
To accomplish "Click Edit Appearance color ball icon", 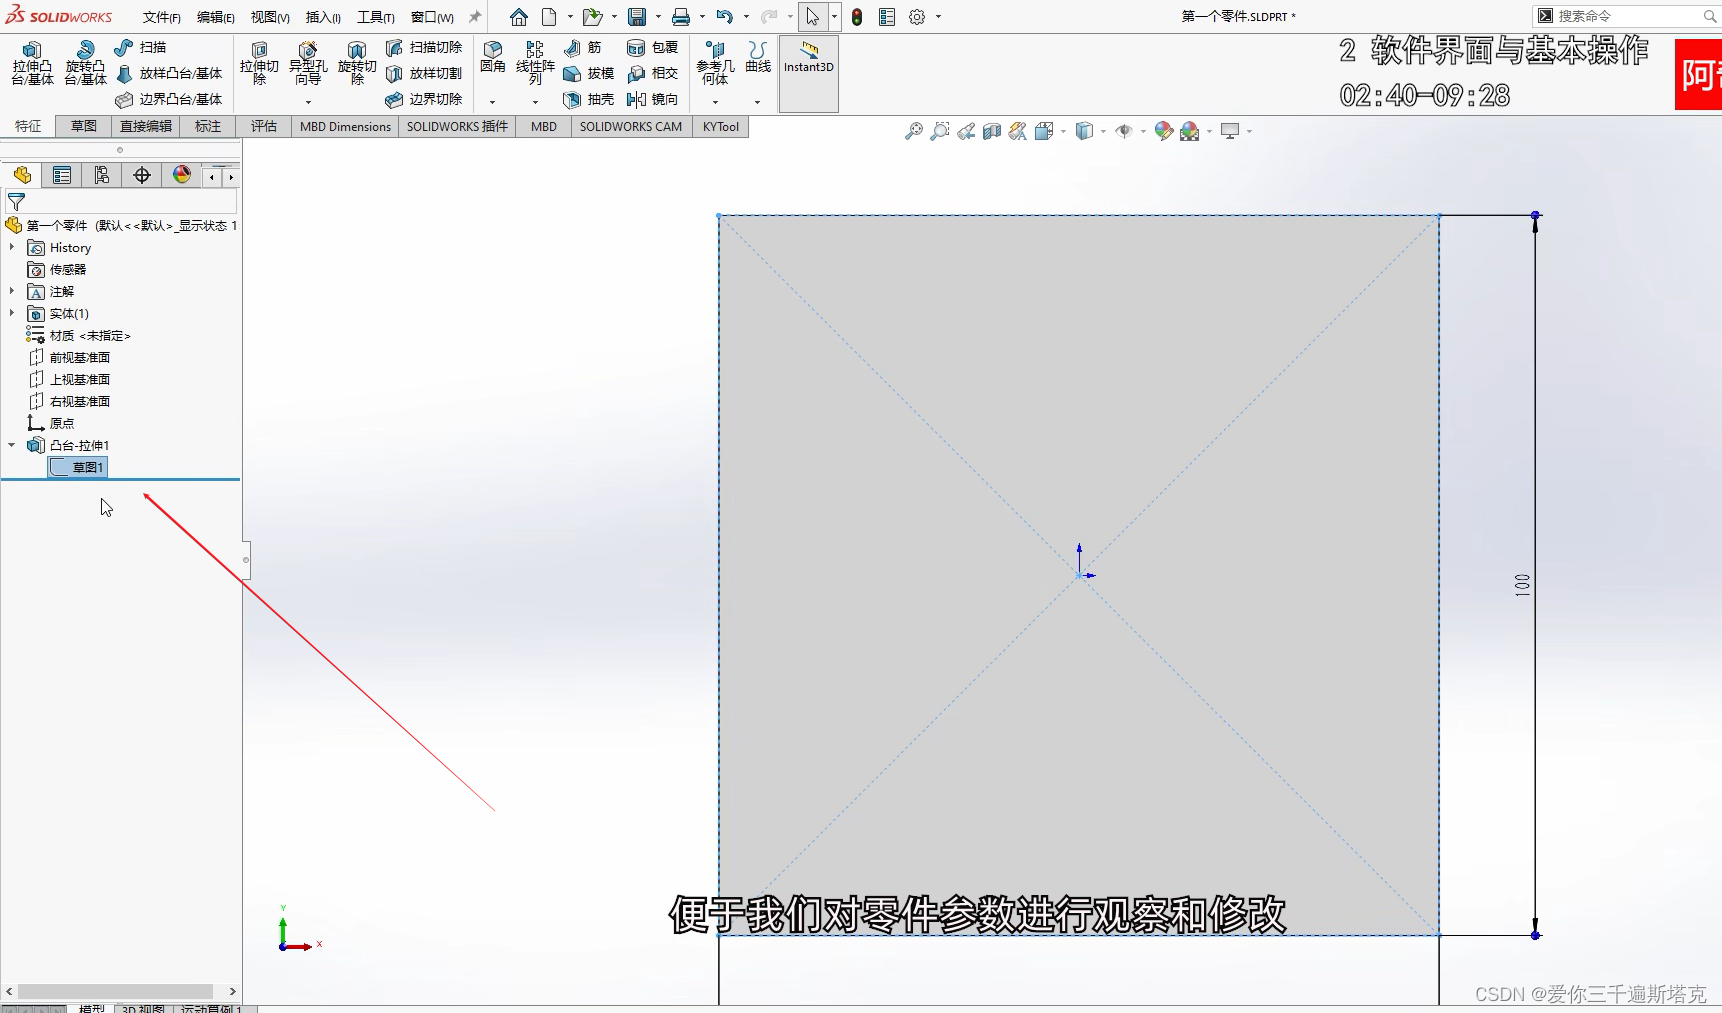I will (1164, 131).
